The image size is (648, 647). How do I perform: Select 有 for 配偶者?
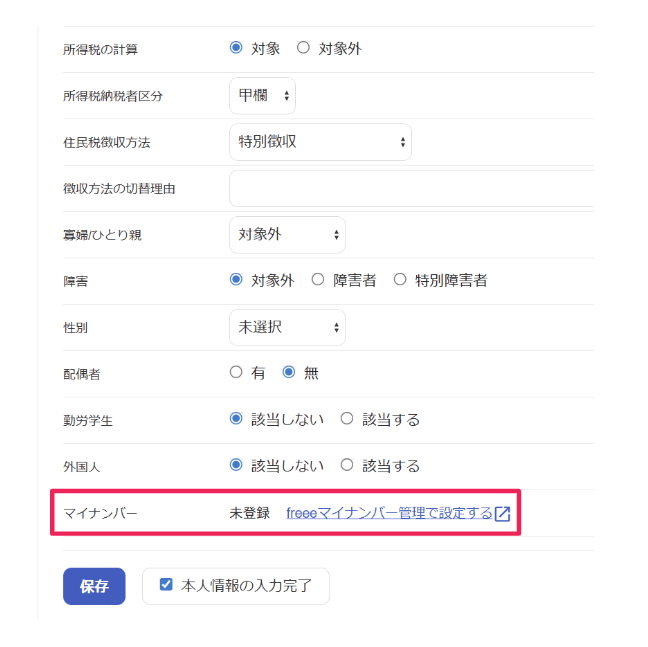point(236,372)
